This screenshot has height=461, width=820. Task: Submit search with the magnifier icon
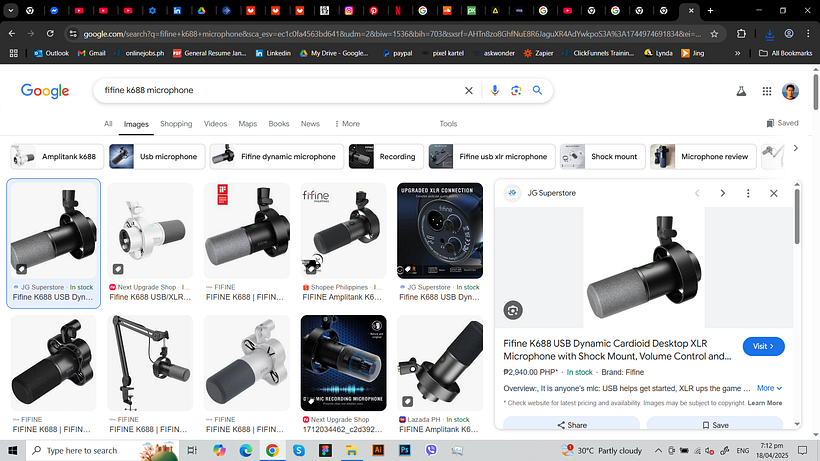(x=537, y=90)
